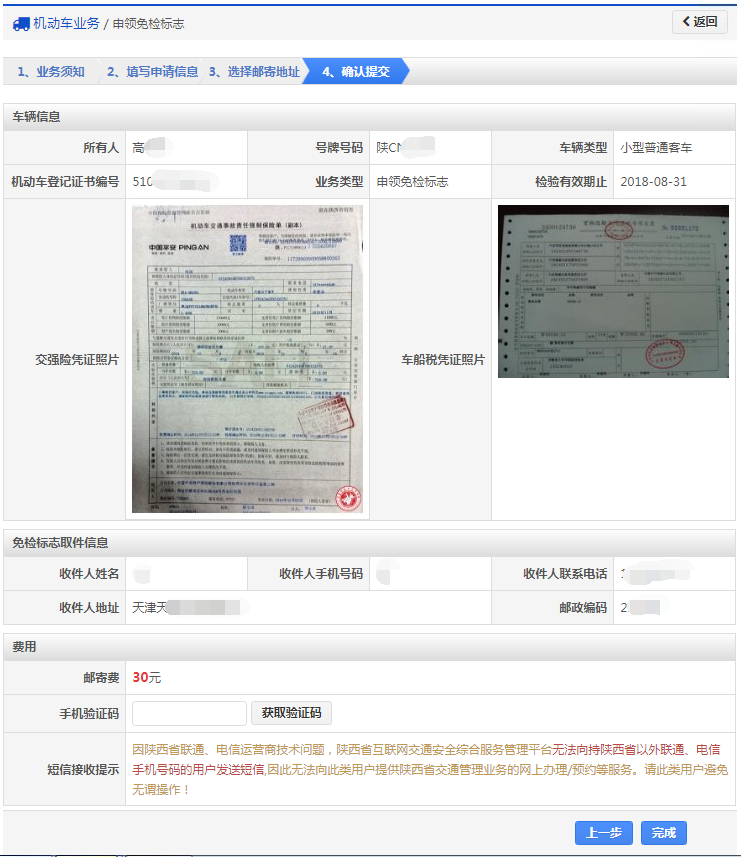Click the orange 短信接收提示 warning text

(430, 769)
